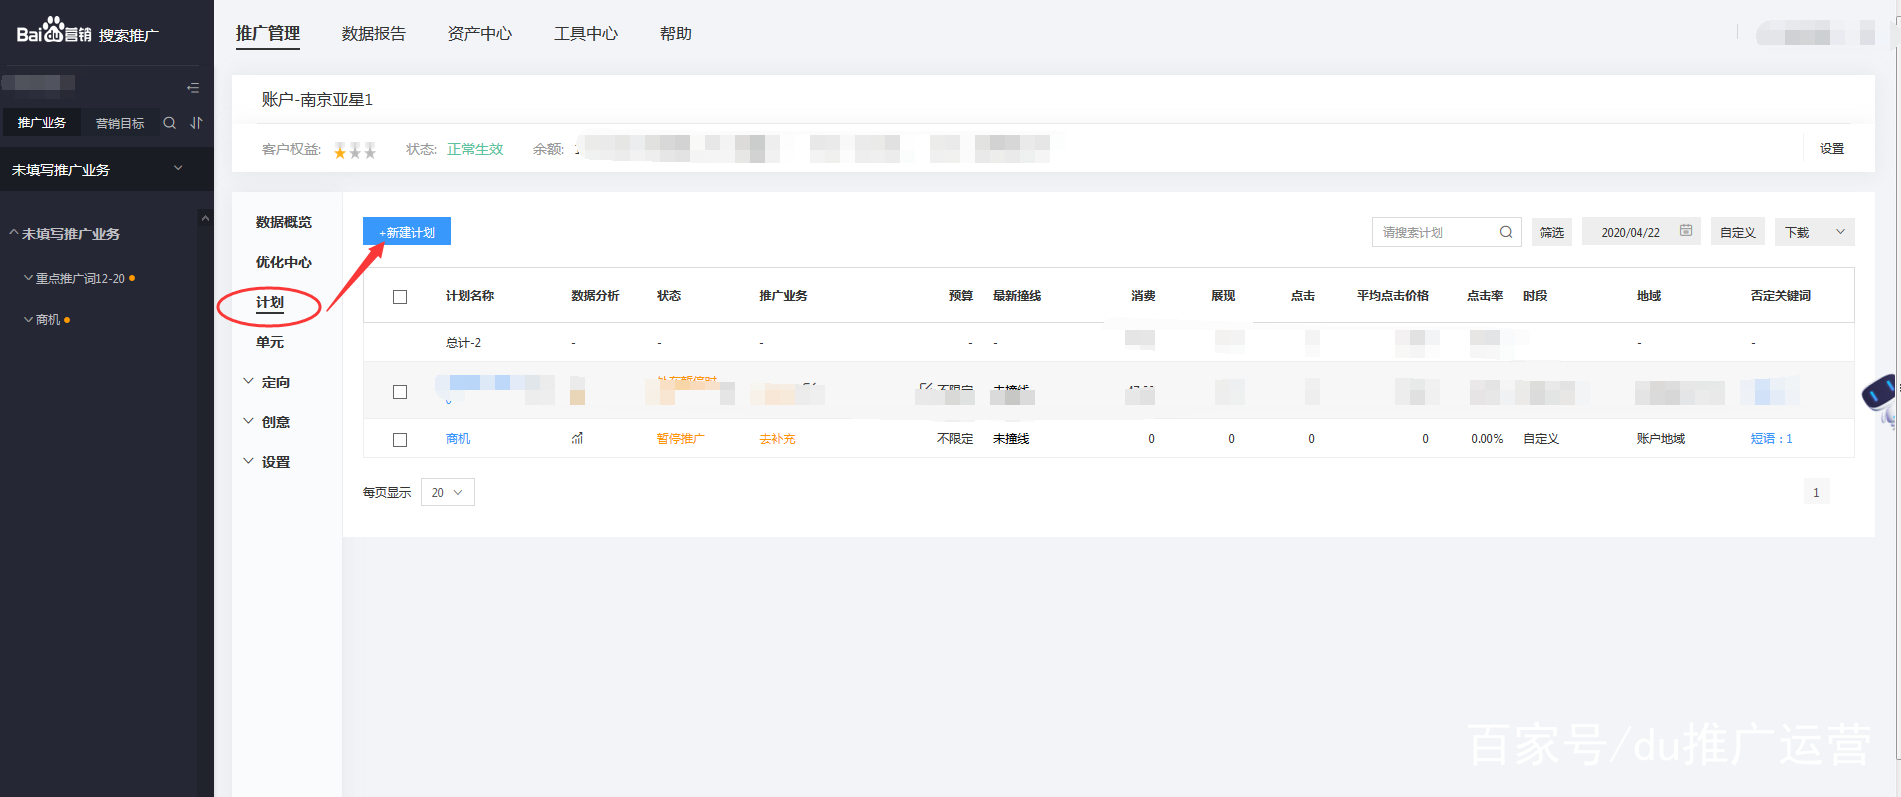Tick the checkbox of the 商机 plan row
The height and width of the screenshot is (797, 1901).
click(x=400, y=440)
